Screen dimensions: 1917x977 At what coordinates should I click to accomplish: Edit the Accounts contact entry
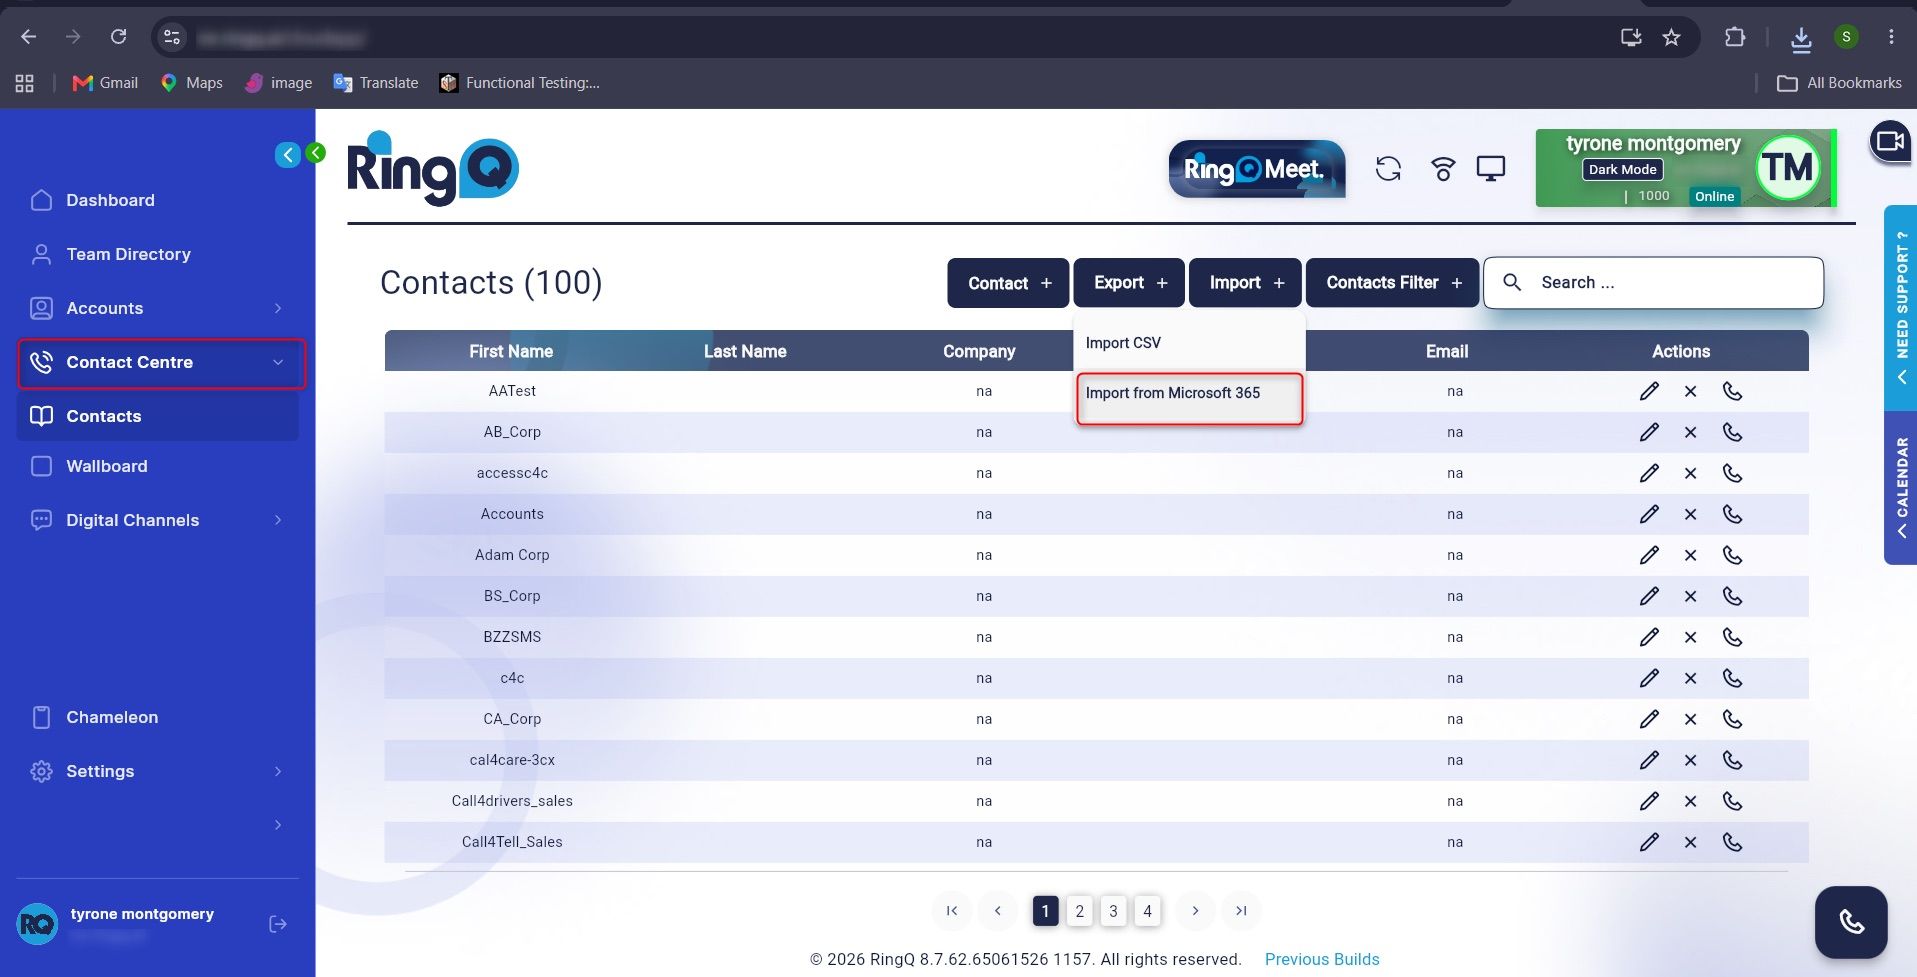1649,514
